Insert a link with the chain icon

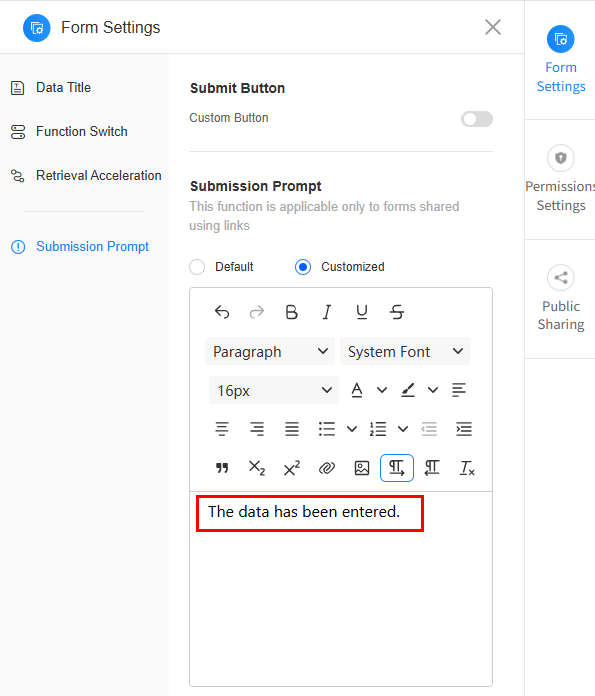coord(327,468)
